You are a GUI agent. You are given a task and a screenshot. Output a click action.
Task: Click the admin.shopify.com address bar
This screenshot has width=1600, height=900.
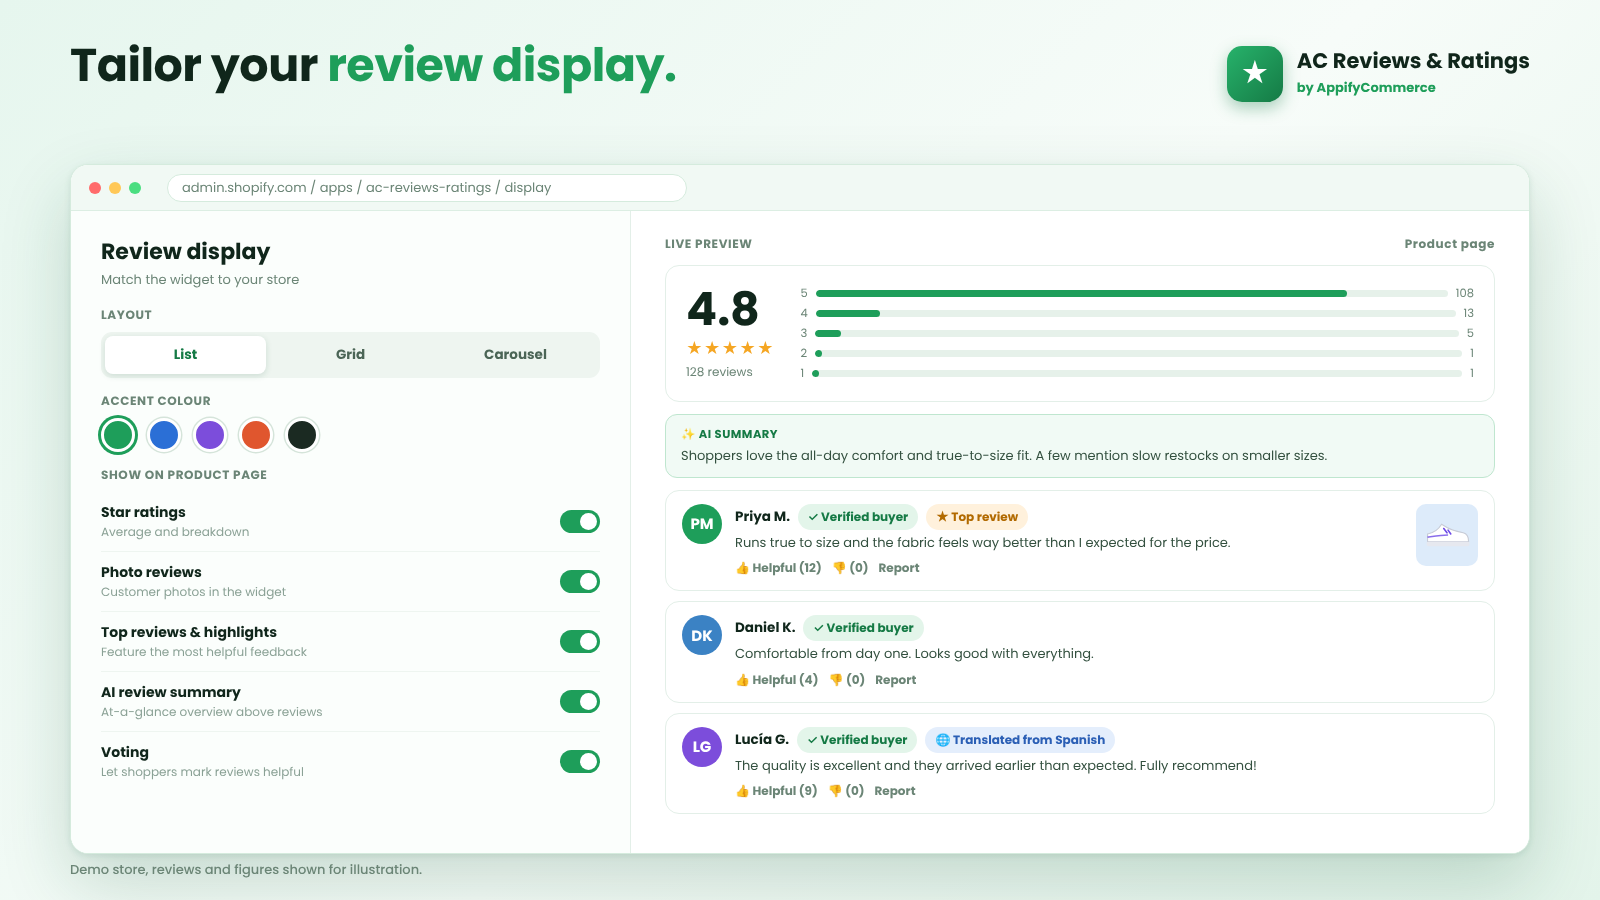tap(427, 188)
